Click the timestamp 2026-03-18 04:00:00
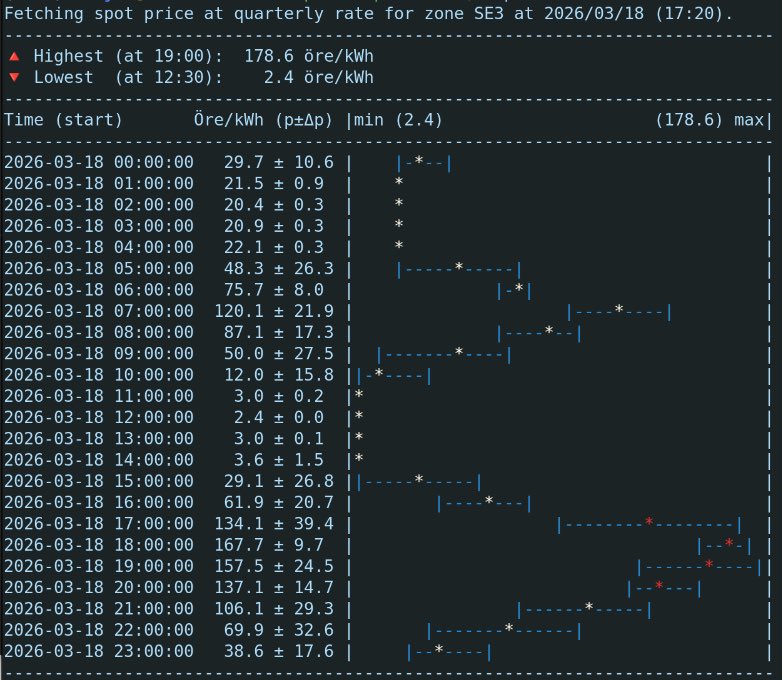 pos(99,247)
